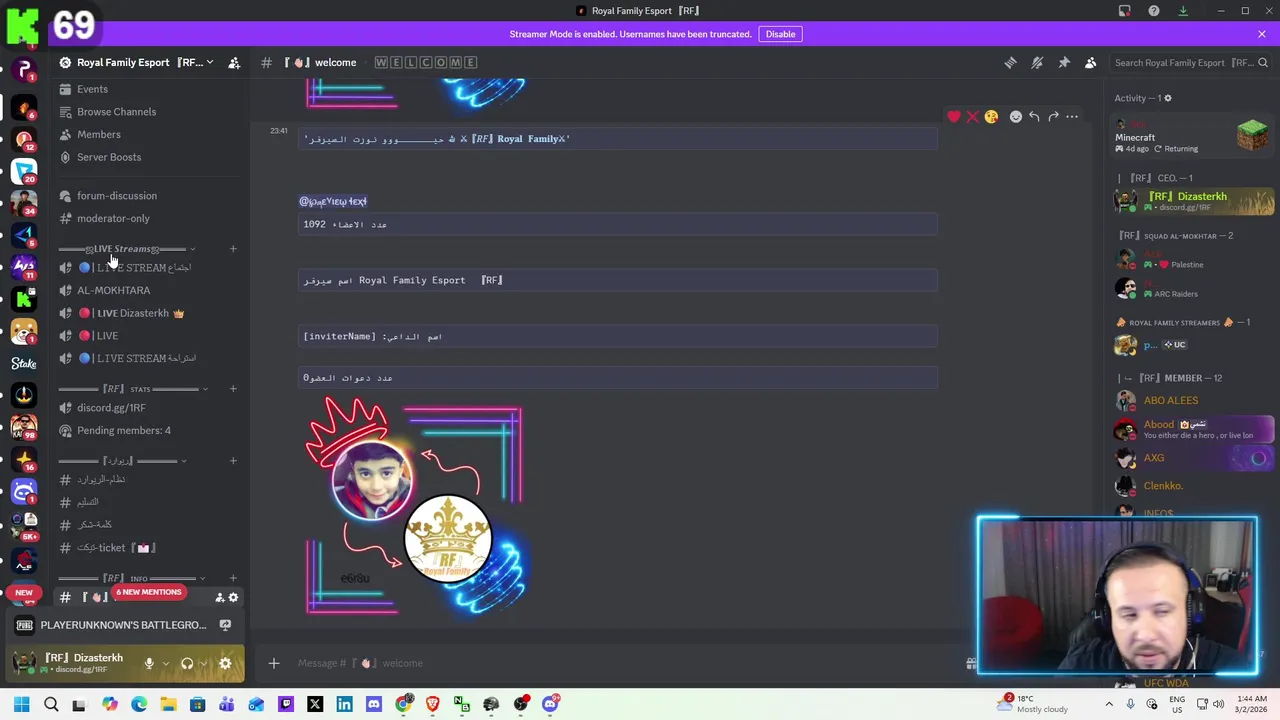Add kissing face reaction to message
This screenshot has width=1280, height=720.
point(991,117)
